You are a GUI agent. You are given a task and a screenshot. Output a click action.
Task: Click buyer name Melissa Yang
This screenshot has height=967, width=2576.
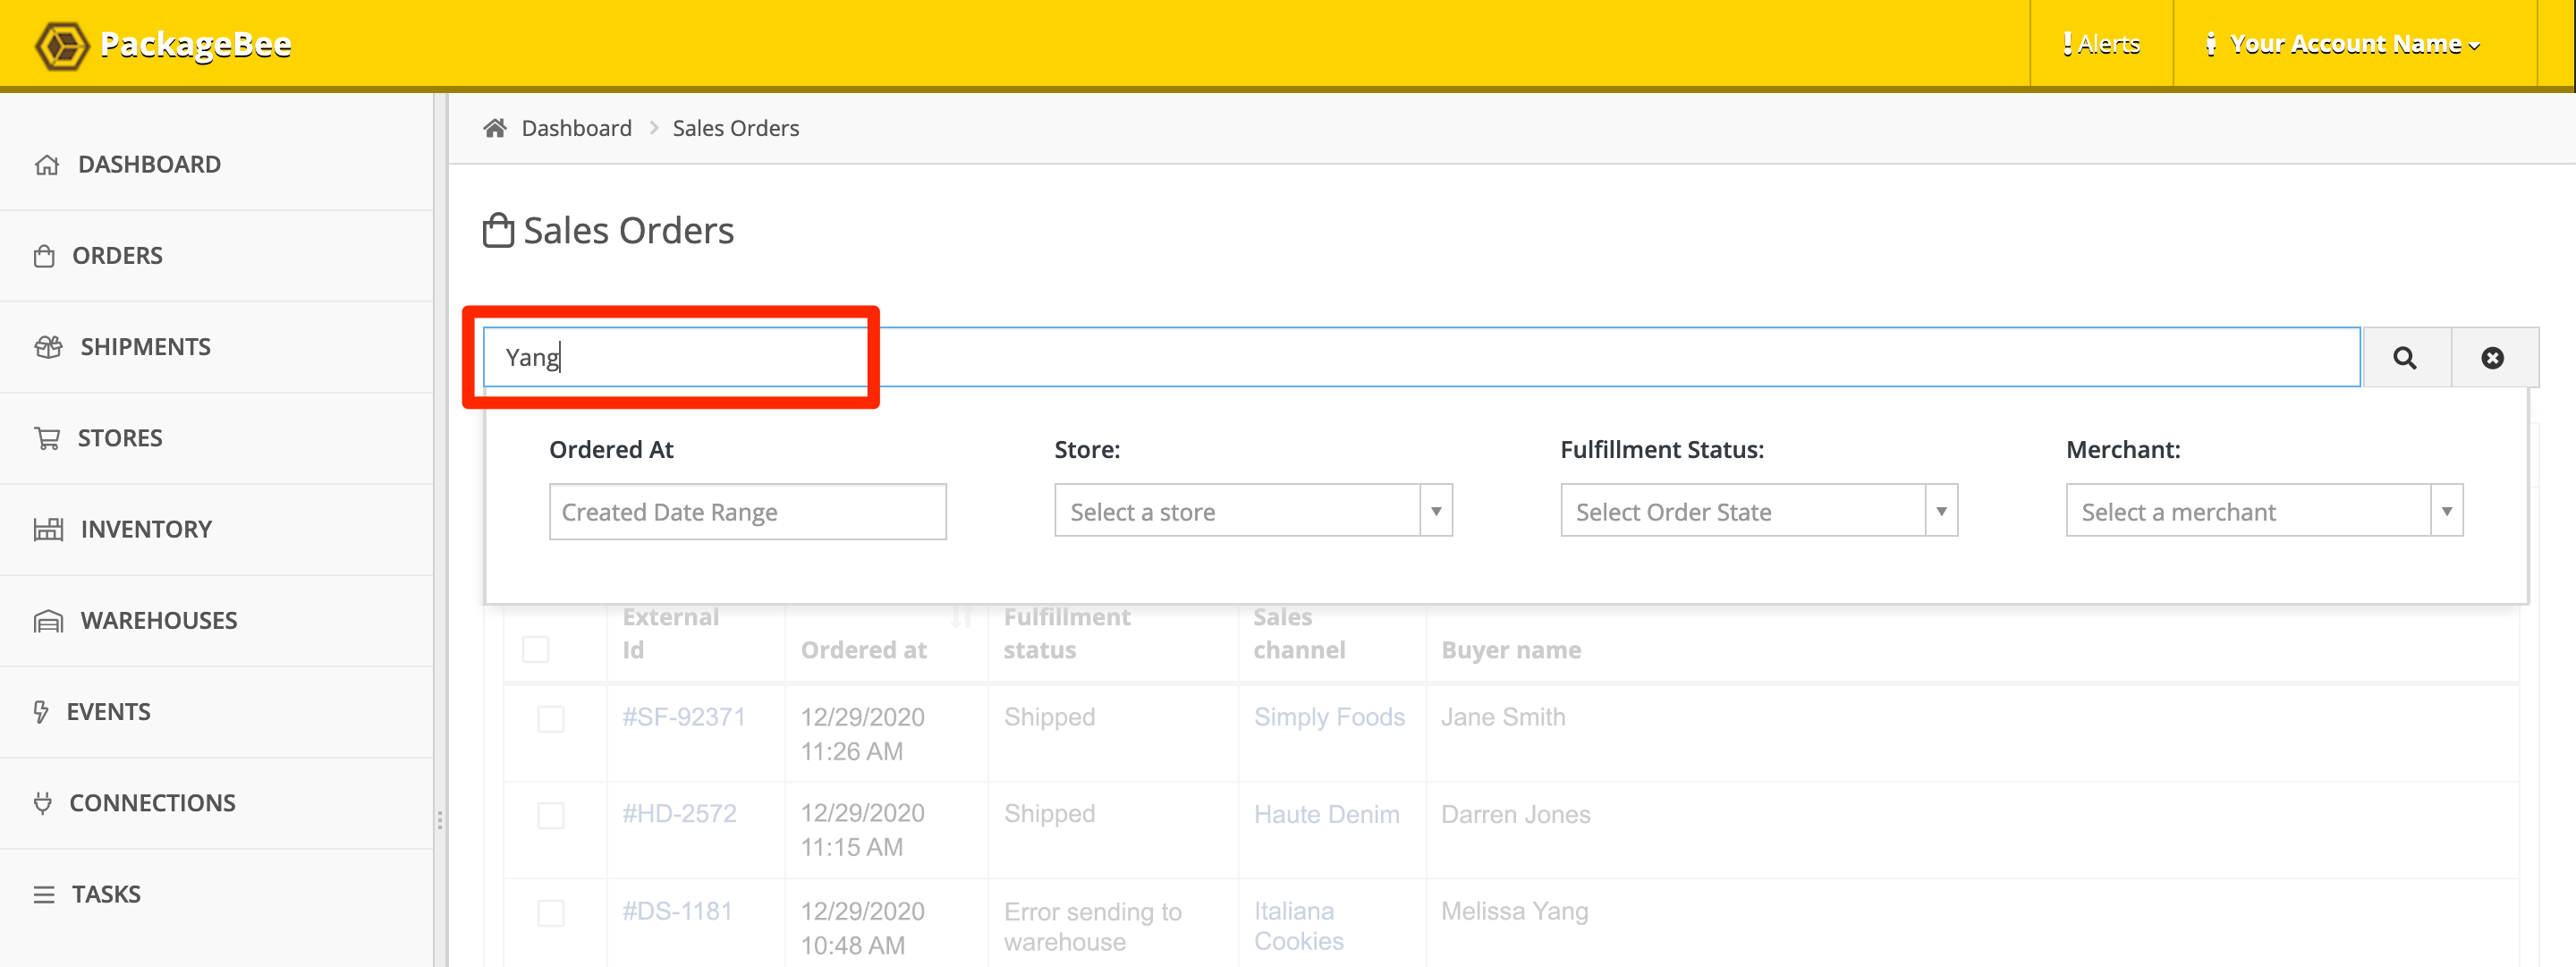(x=1514, y=911)
